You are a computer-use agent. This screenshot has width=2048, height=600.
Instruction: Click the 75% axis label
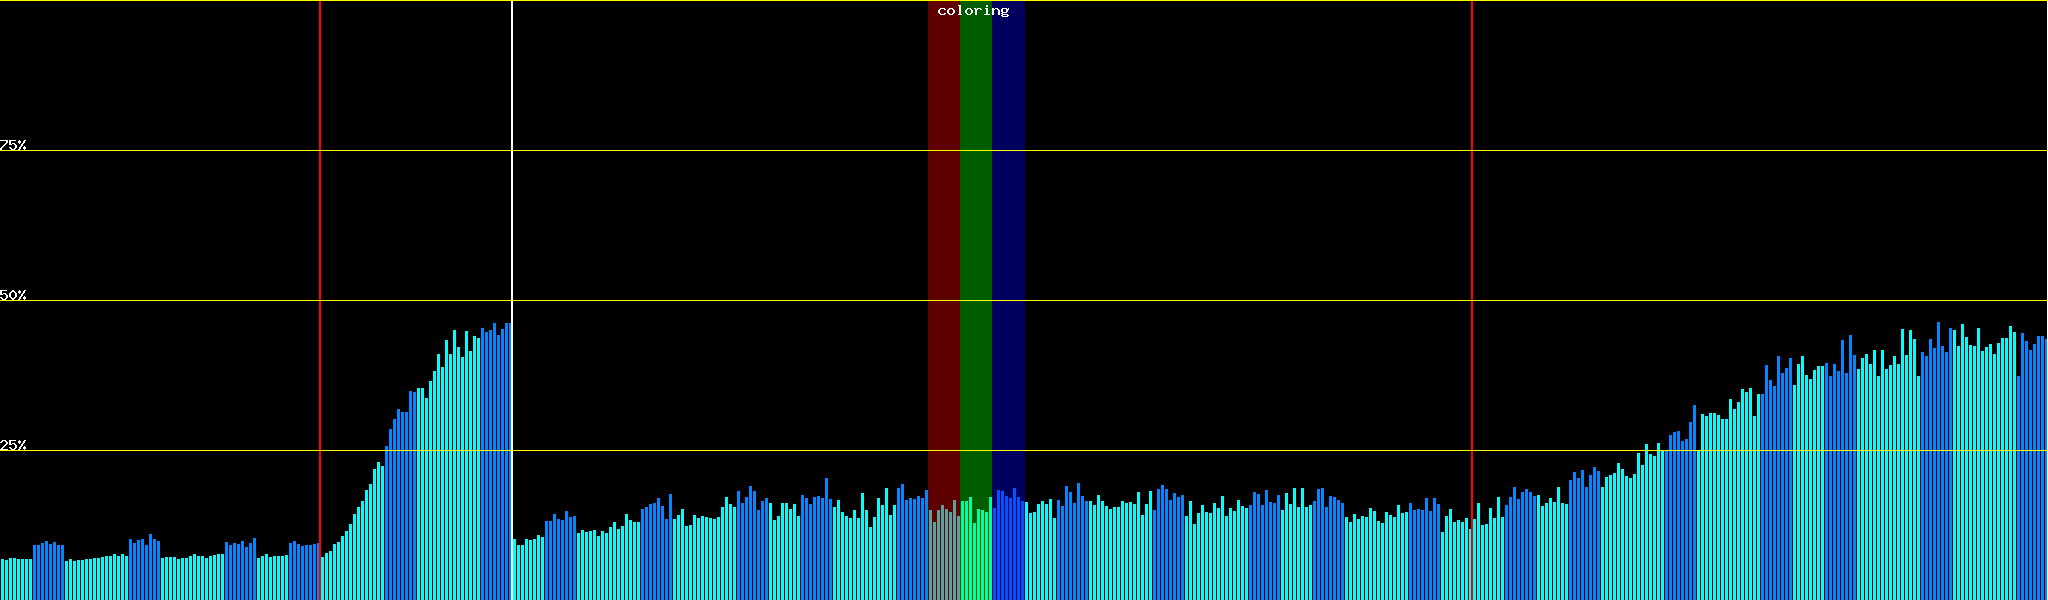pos(13,145)
